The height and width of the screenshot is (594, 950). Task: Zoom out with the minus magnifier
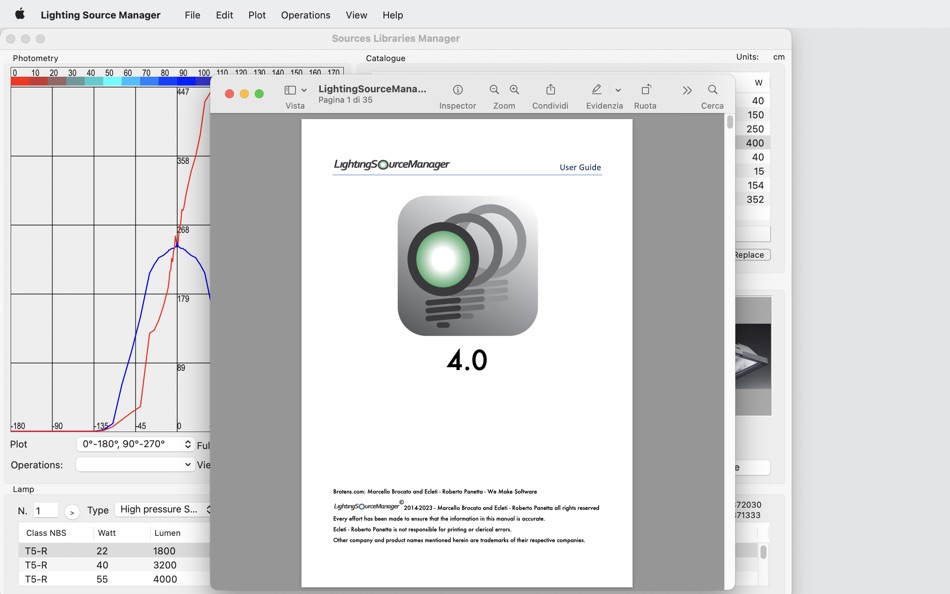494,90
